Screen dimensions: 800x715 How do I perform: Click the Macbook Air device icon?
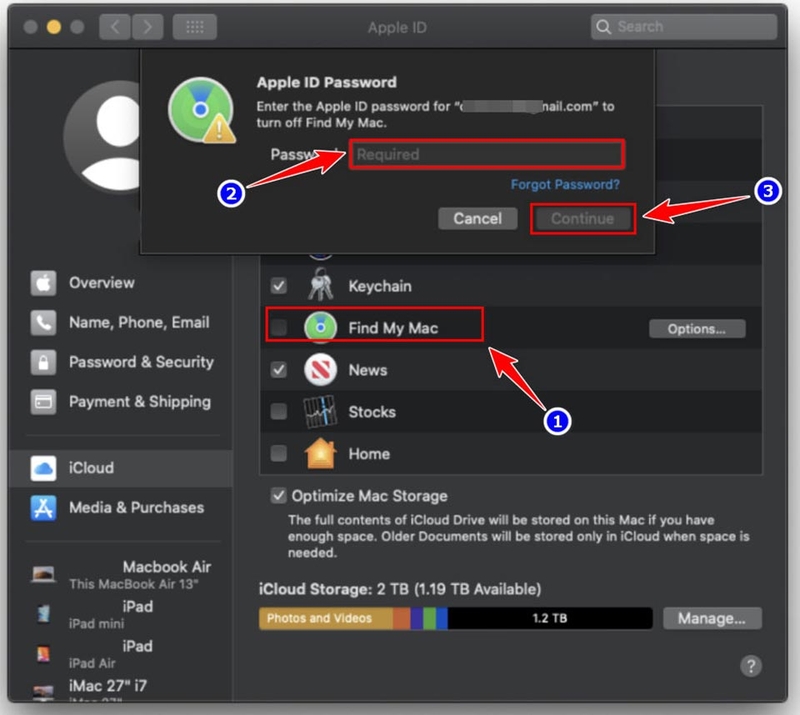coord(43,574)
